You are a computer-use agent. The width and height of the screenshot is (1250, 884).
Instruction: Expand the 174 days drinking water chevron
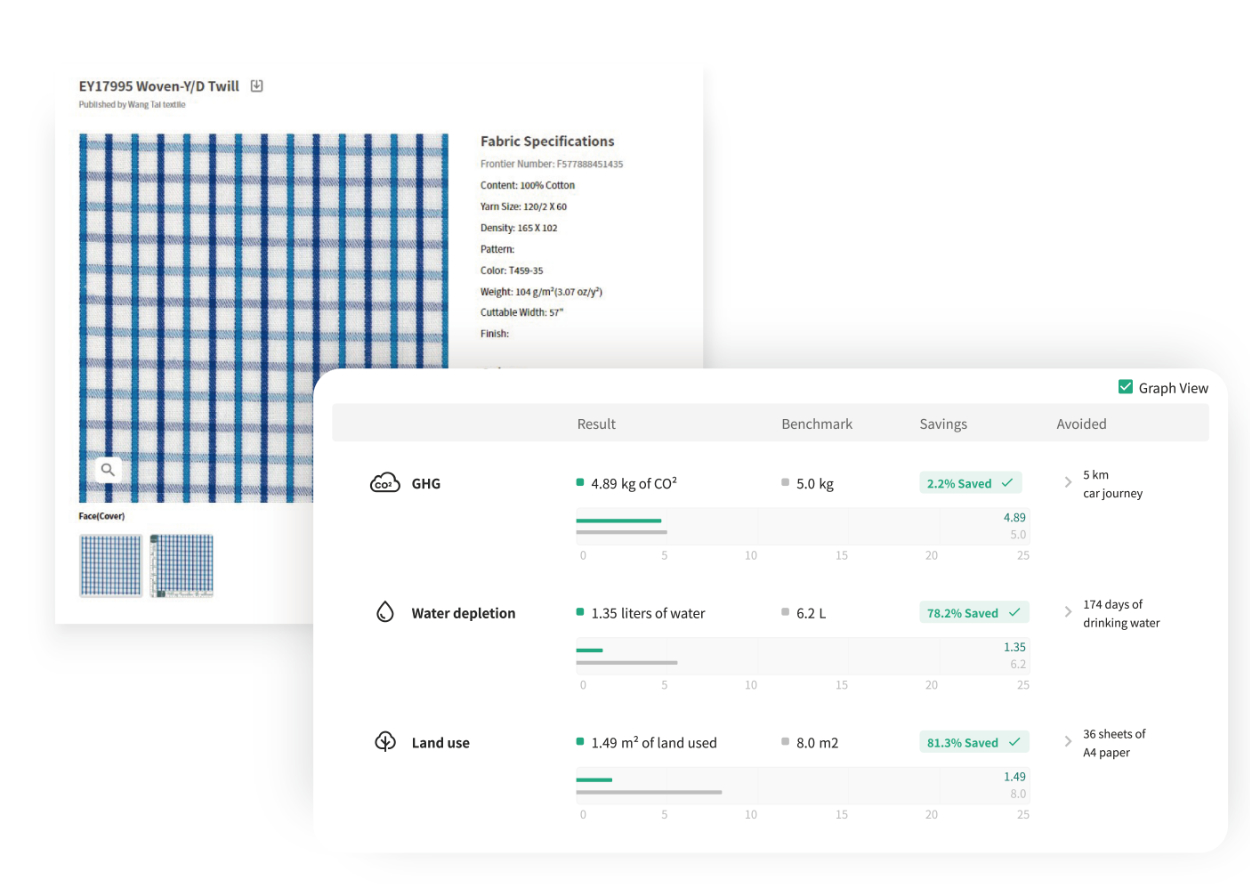[1068, 612]
